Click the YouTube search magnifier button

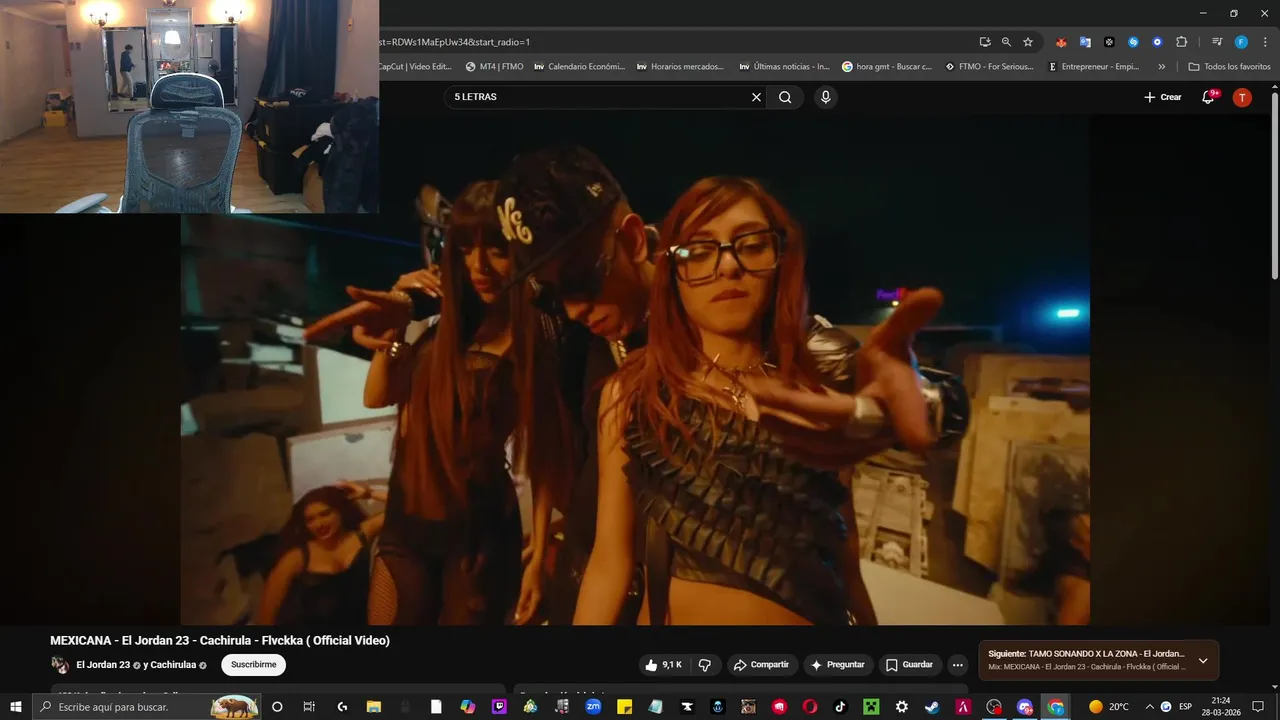pyautogui.click(x=785, y=97)
